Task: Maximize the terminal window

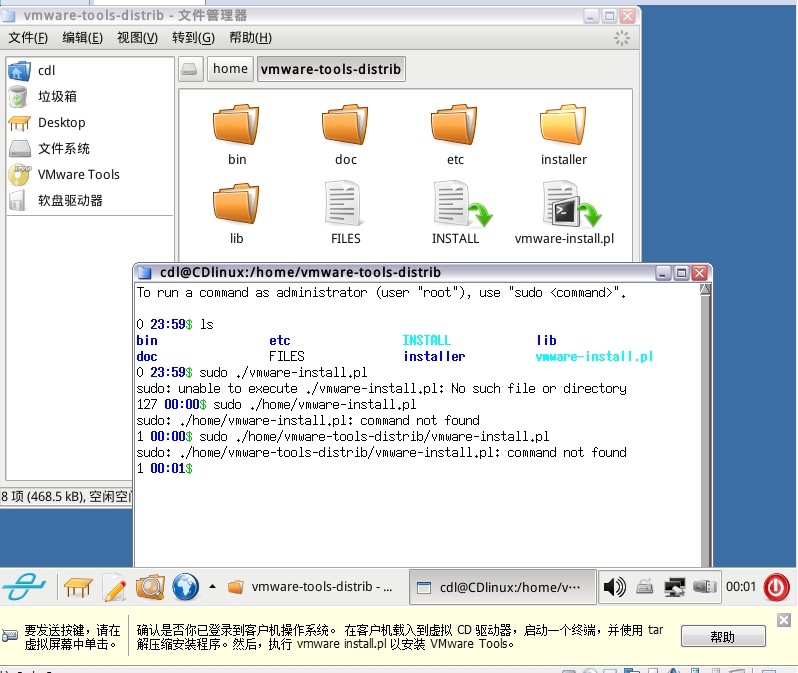Action: pyautogui.click(x=681, y=273)
